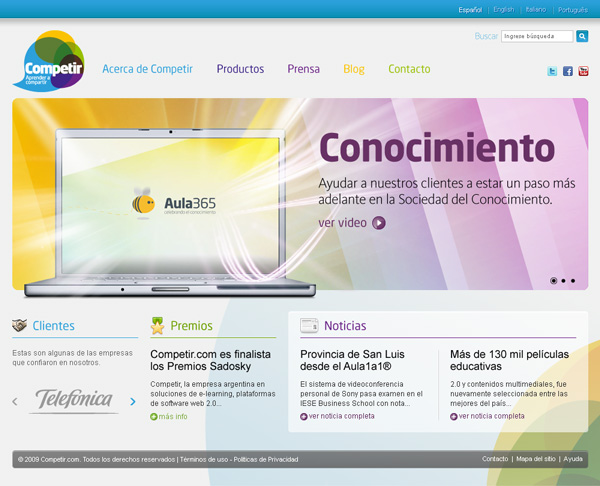This screenshot has height=486, width=600.
Task: Switch language to Español
Action: [x=470, y=10]
